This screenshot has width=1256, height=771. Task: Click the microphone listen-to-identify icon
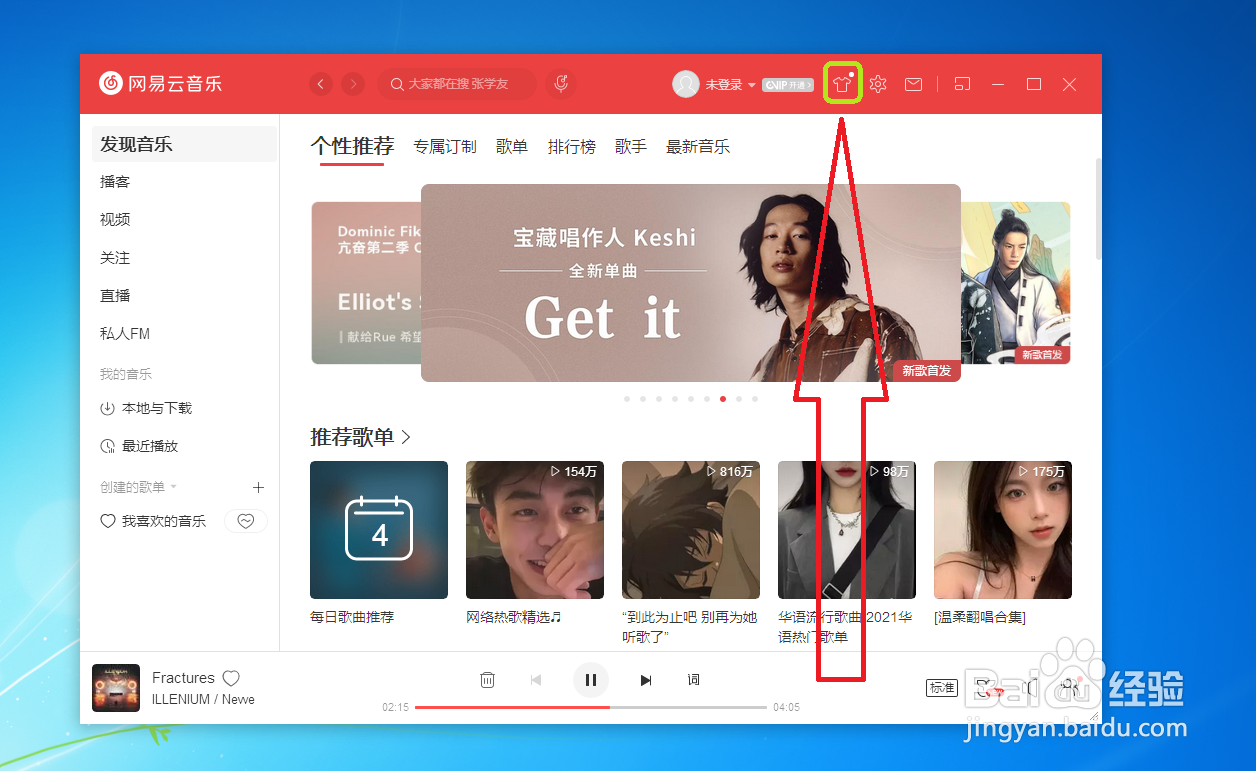click(562, 84)
